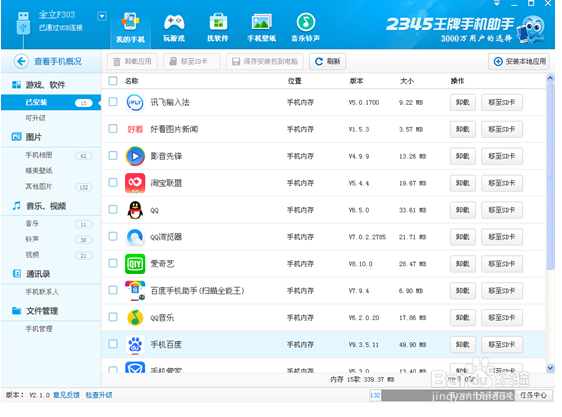
Task: Open 手机联系人 in the sidebar
Action: coord(42,292)
